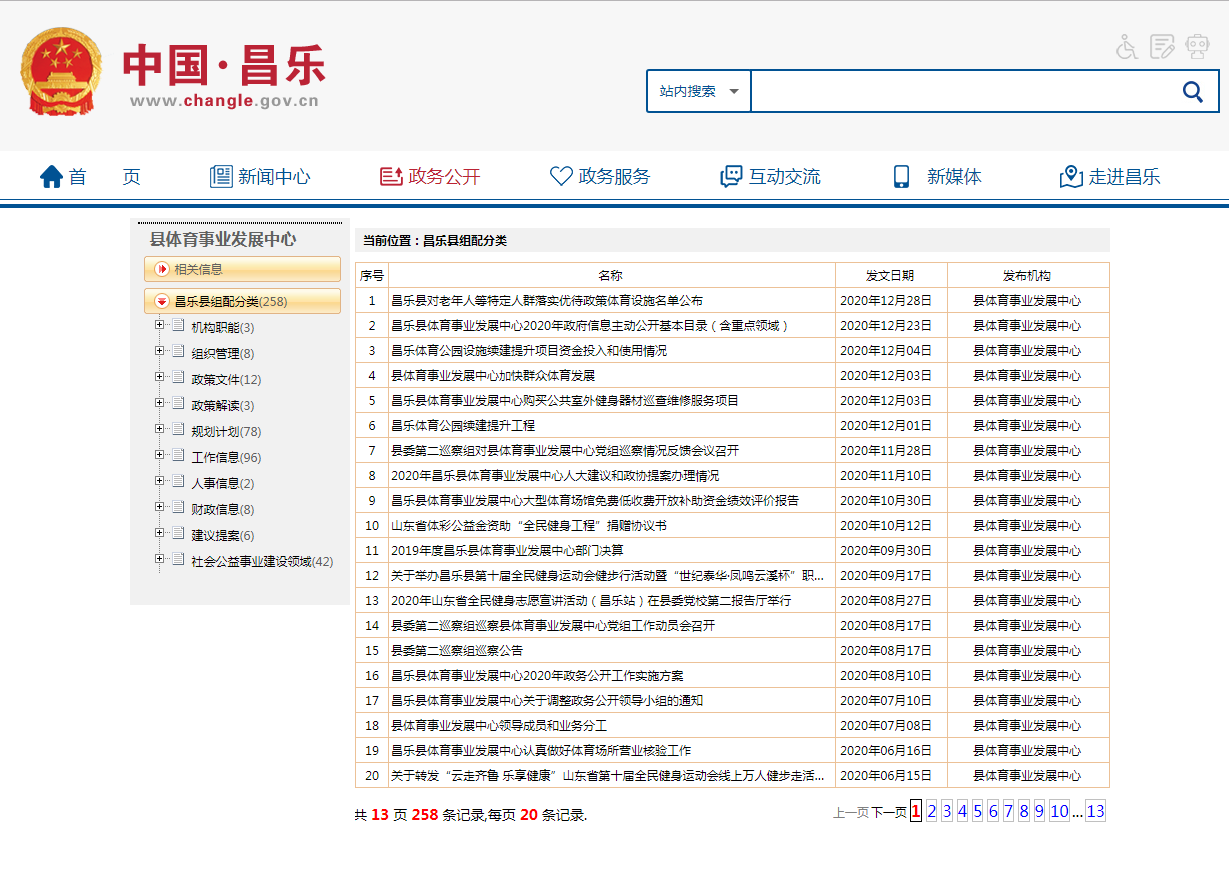
Task: Open the 新闻中心 menu item
Action: 260,177
